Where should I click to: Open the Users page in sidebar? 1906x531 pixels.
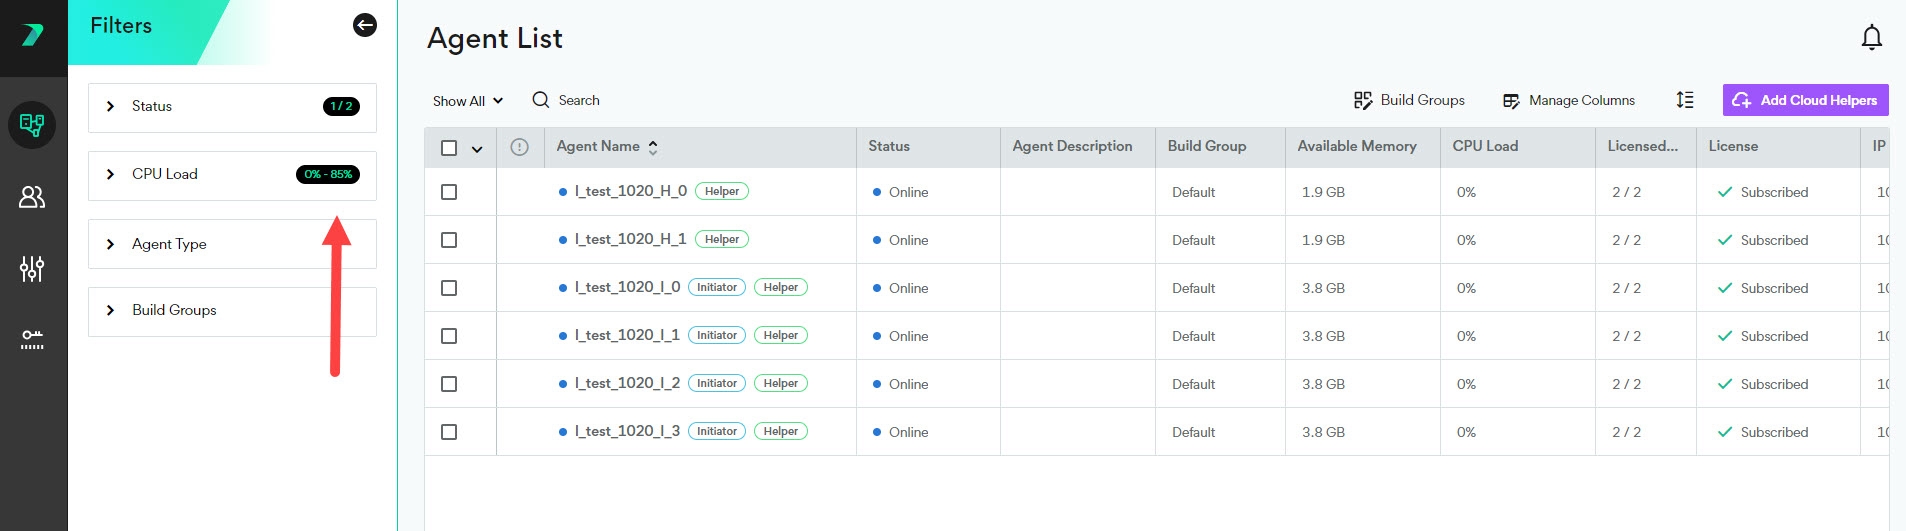(x=32, y=197)
